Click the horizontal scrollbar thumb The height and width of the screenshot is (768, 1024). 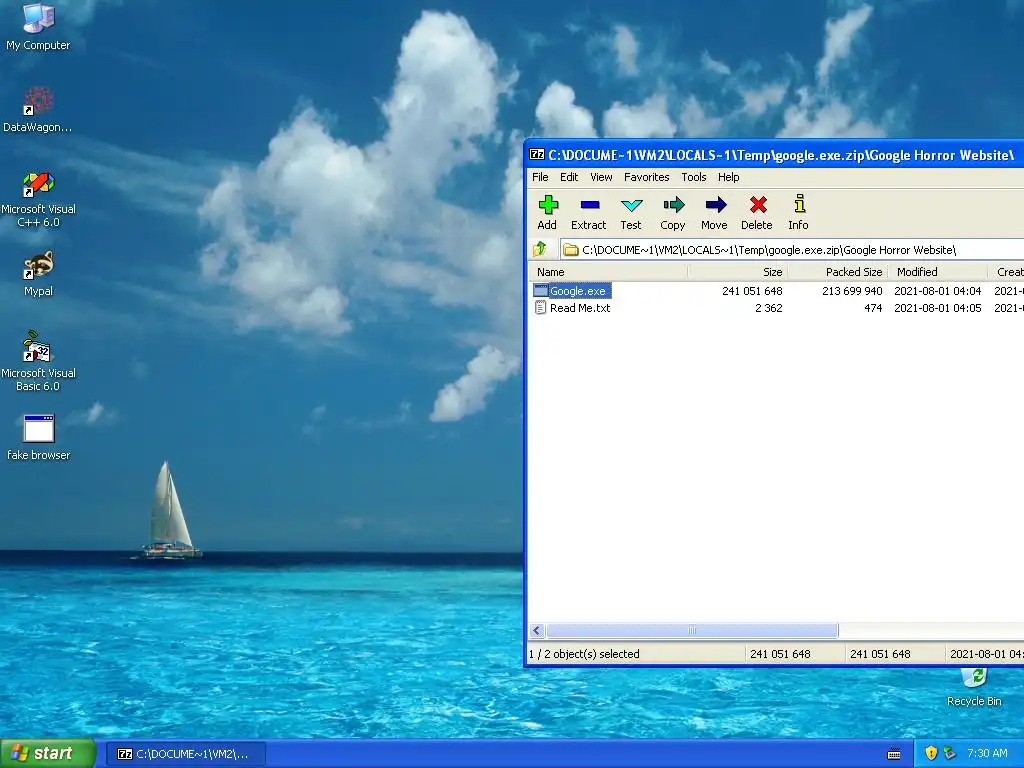tap(692, 630)
